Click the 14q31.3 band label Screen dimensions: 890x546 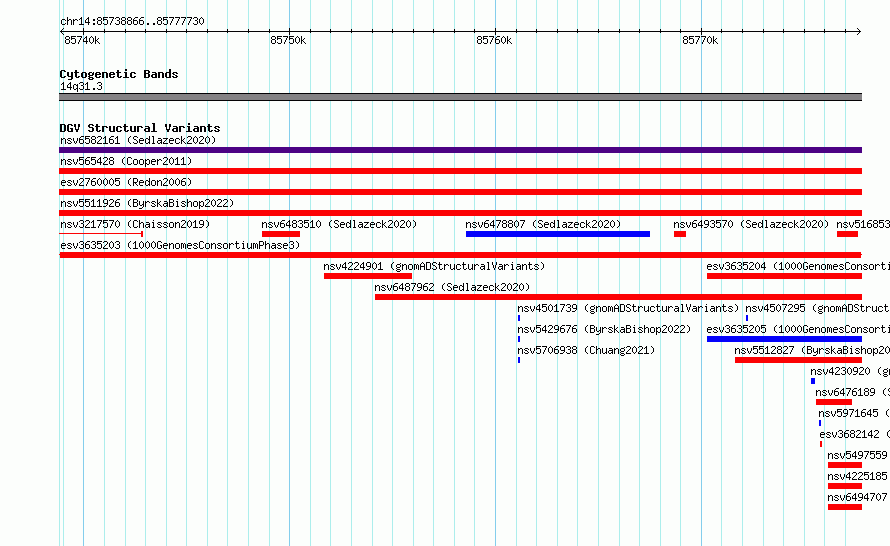click(x=81, y=86)
